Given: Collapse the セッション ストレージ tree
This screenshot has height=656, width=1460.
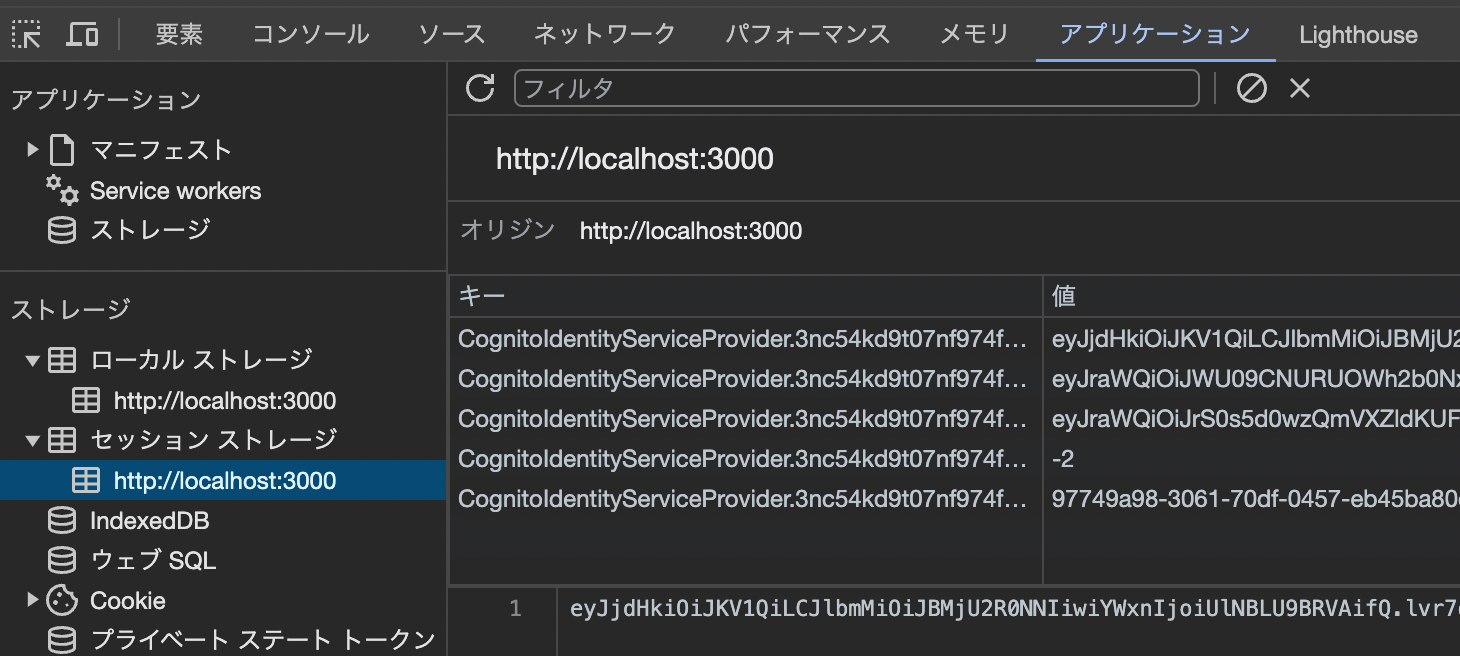Looking at the screenshot, I should 32,439.
